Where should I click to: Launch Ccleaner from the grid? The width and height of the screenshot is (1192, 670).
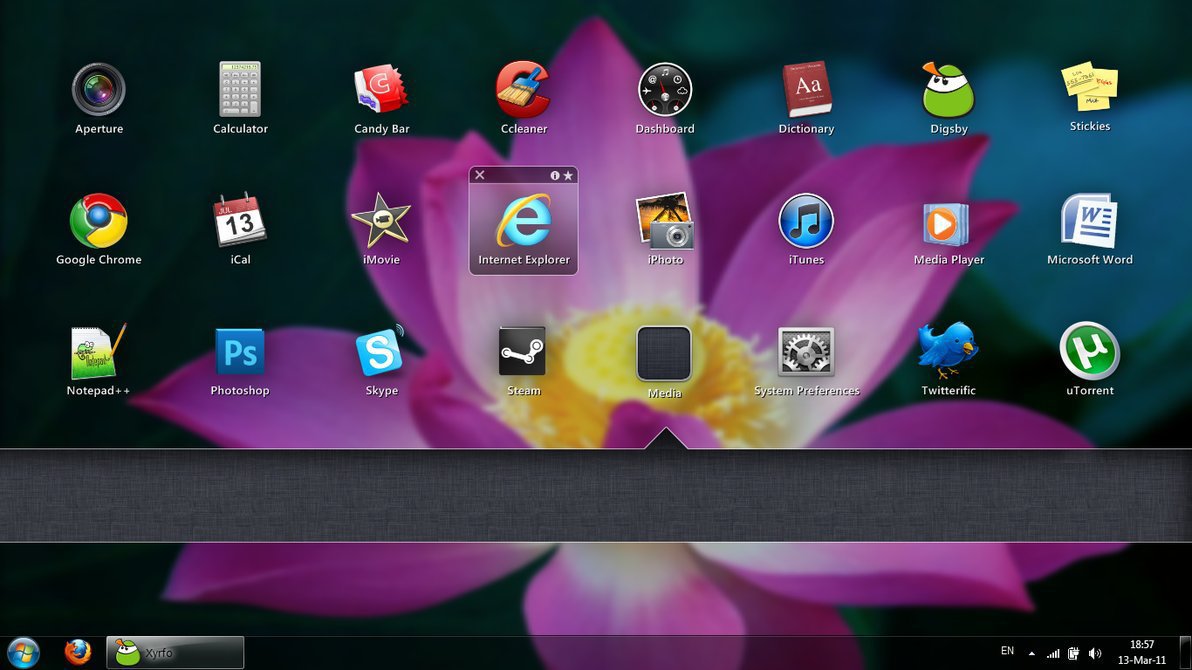[x=523, y=89]
